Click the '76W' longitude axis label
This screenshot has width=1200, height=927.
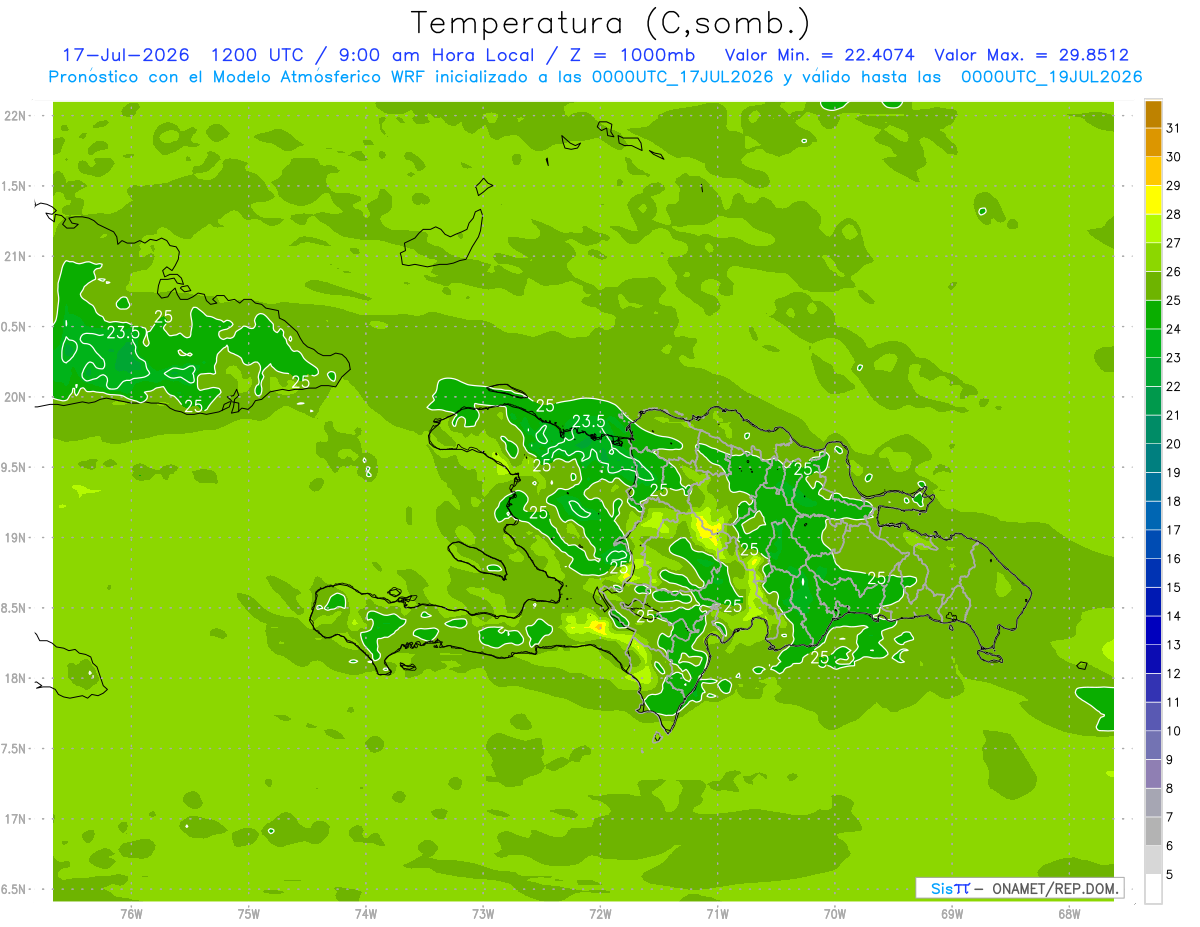click(131, 913)
